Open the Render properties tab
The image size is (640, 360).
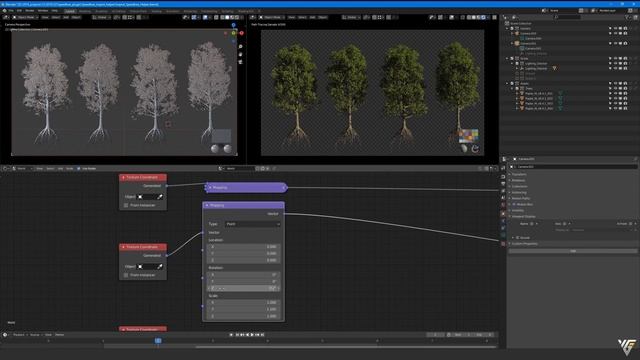503,177
